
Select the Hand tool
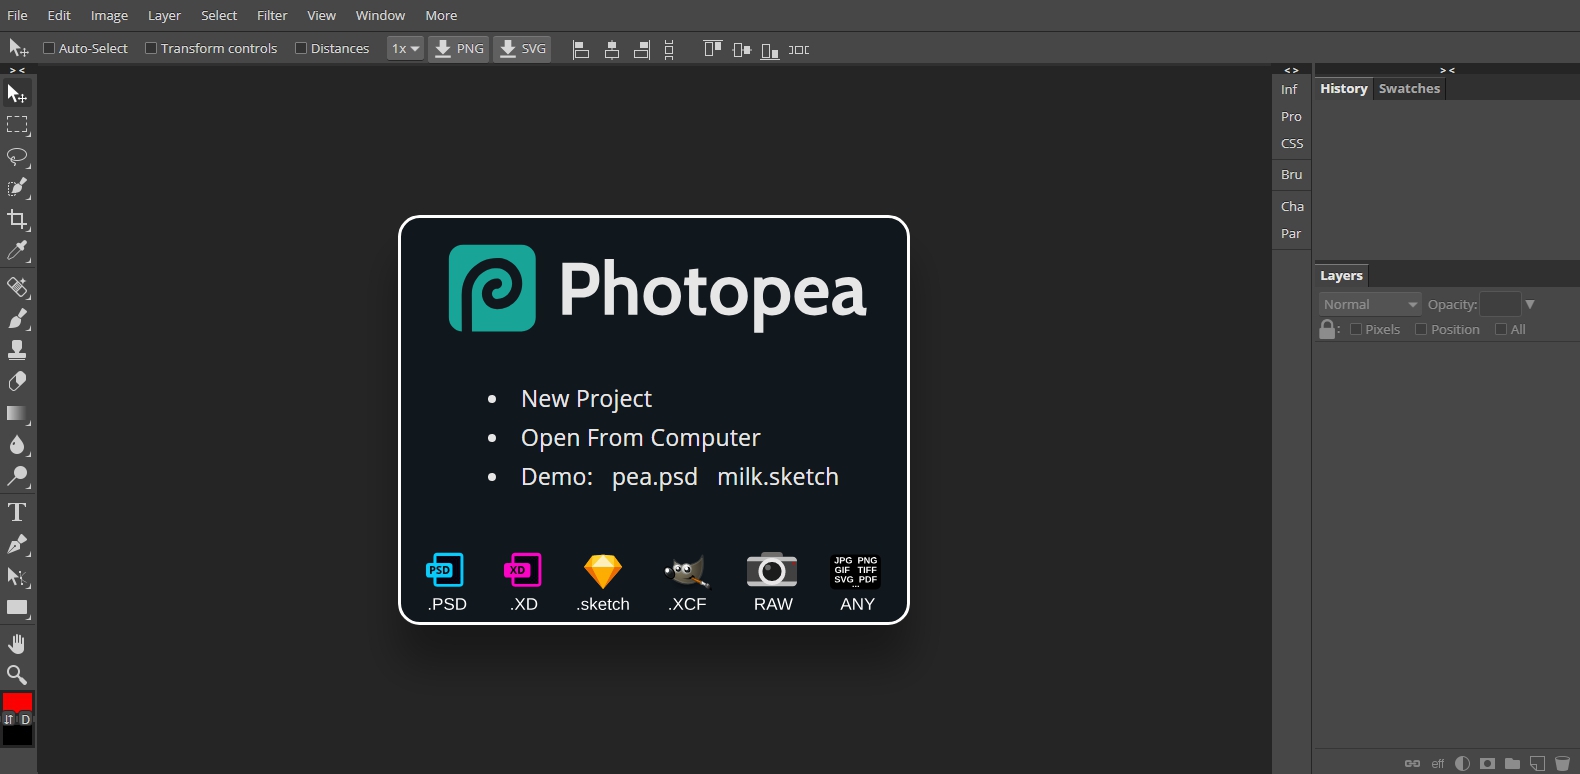tap(17, 643)
